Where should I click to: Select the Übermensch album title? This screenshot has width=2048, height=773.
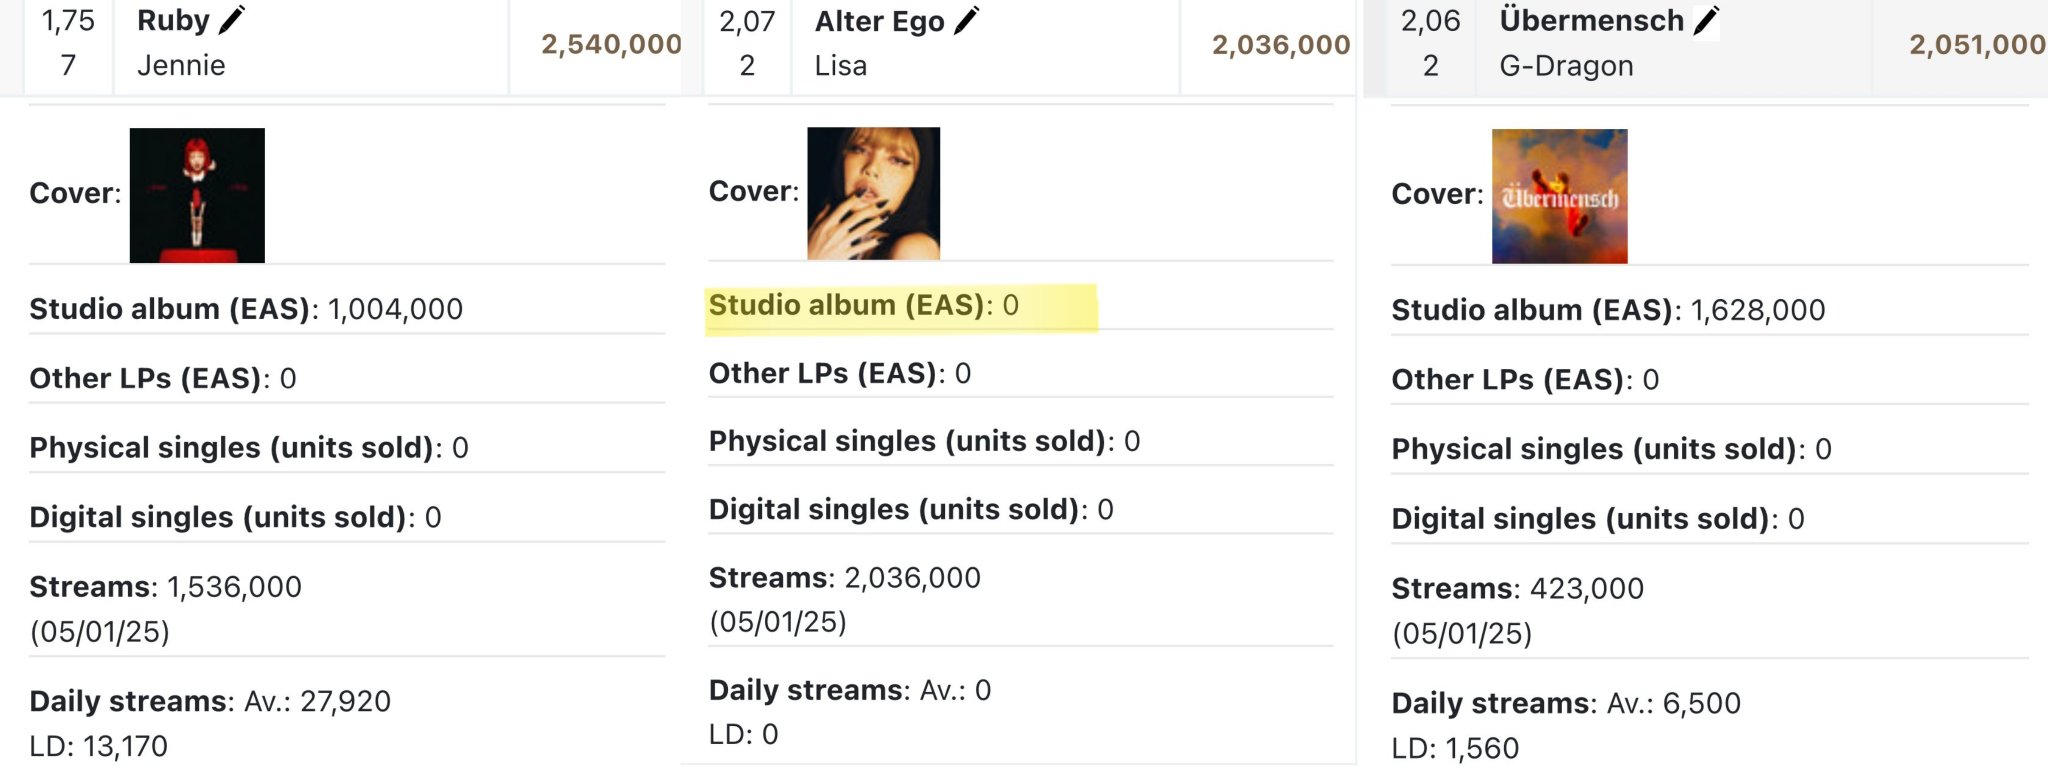(1591, 20)
